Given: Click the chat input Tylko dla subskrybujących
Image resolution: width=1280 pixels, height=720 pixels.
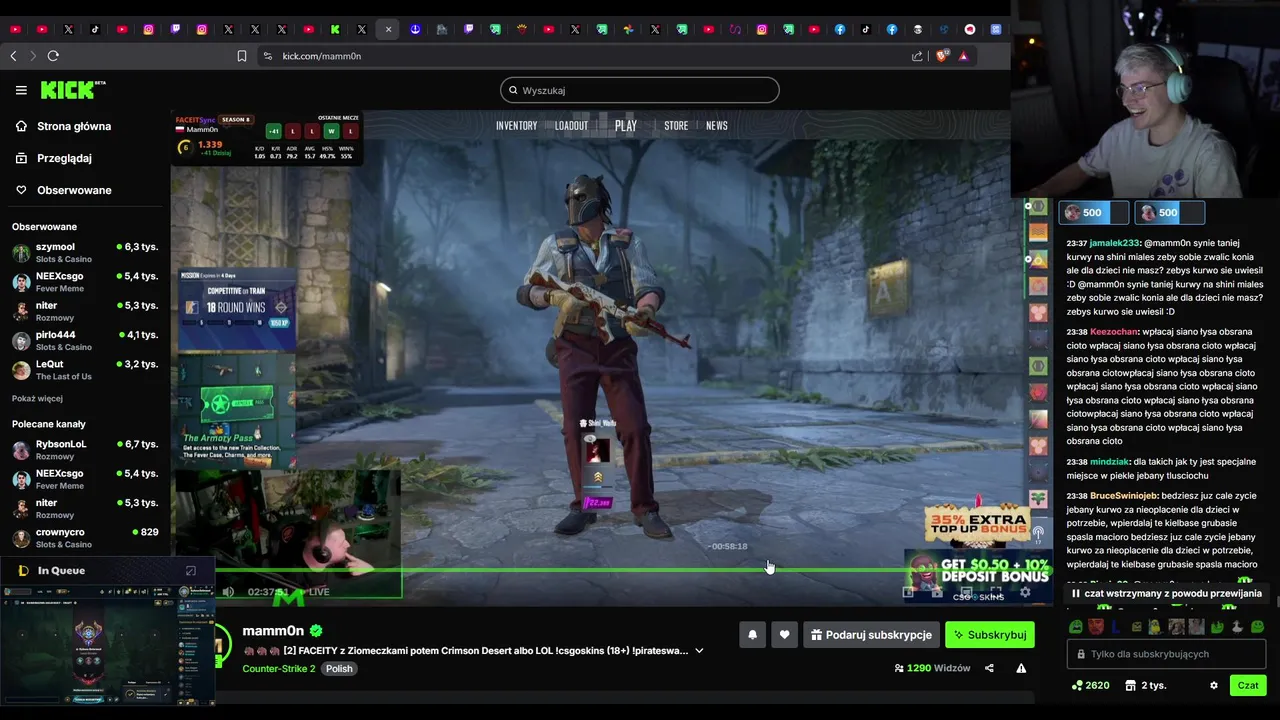Looking at the screenshot, I should pos(1166,654).
